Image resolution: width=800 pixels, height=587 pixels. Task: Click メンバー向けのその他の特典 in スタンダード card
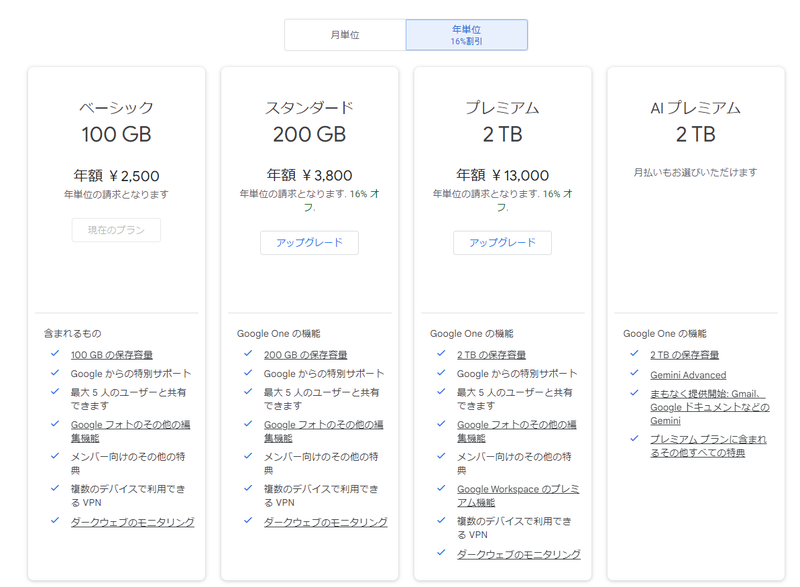click(x=321, y=463)
